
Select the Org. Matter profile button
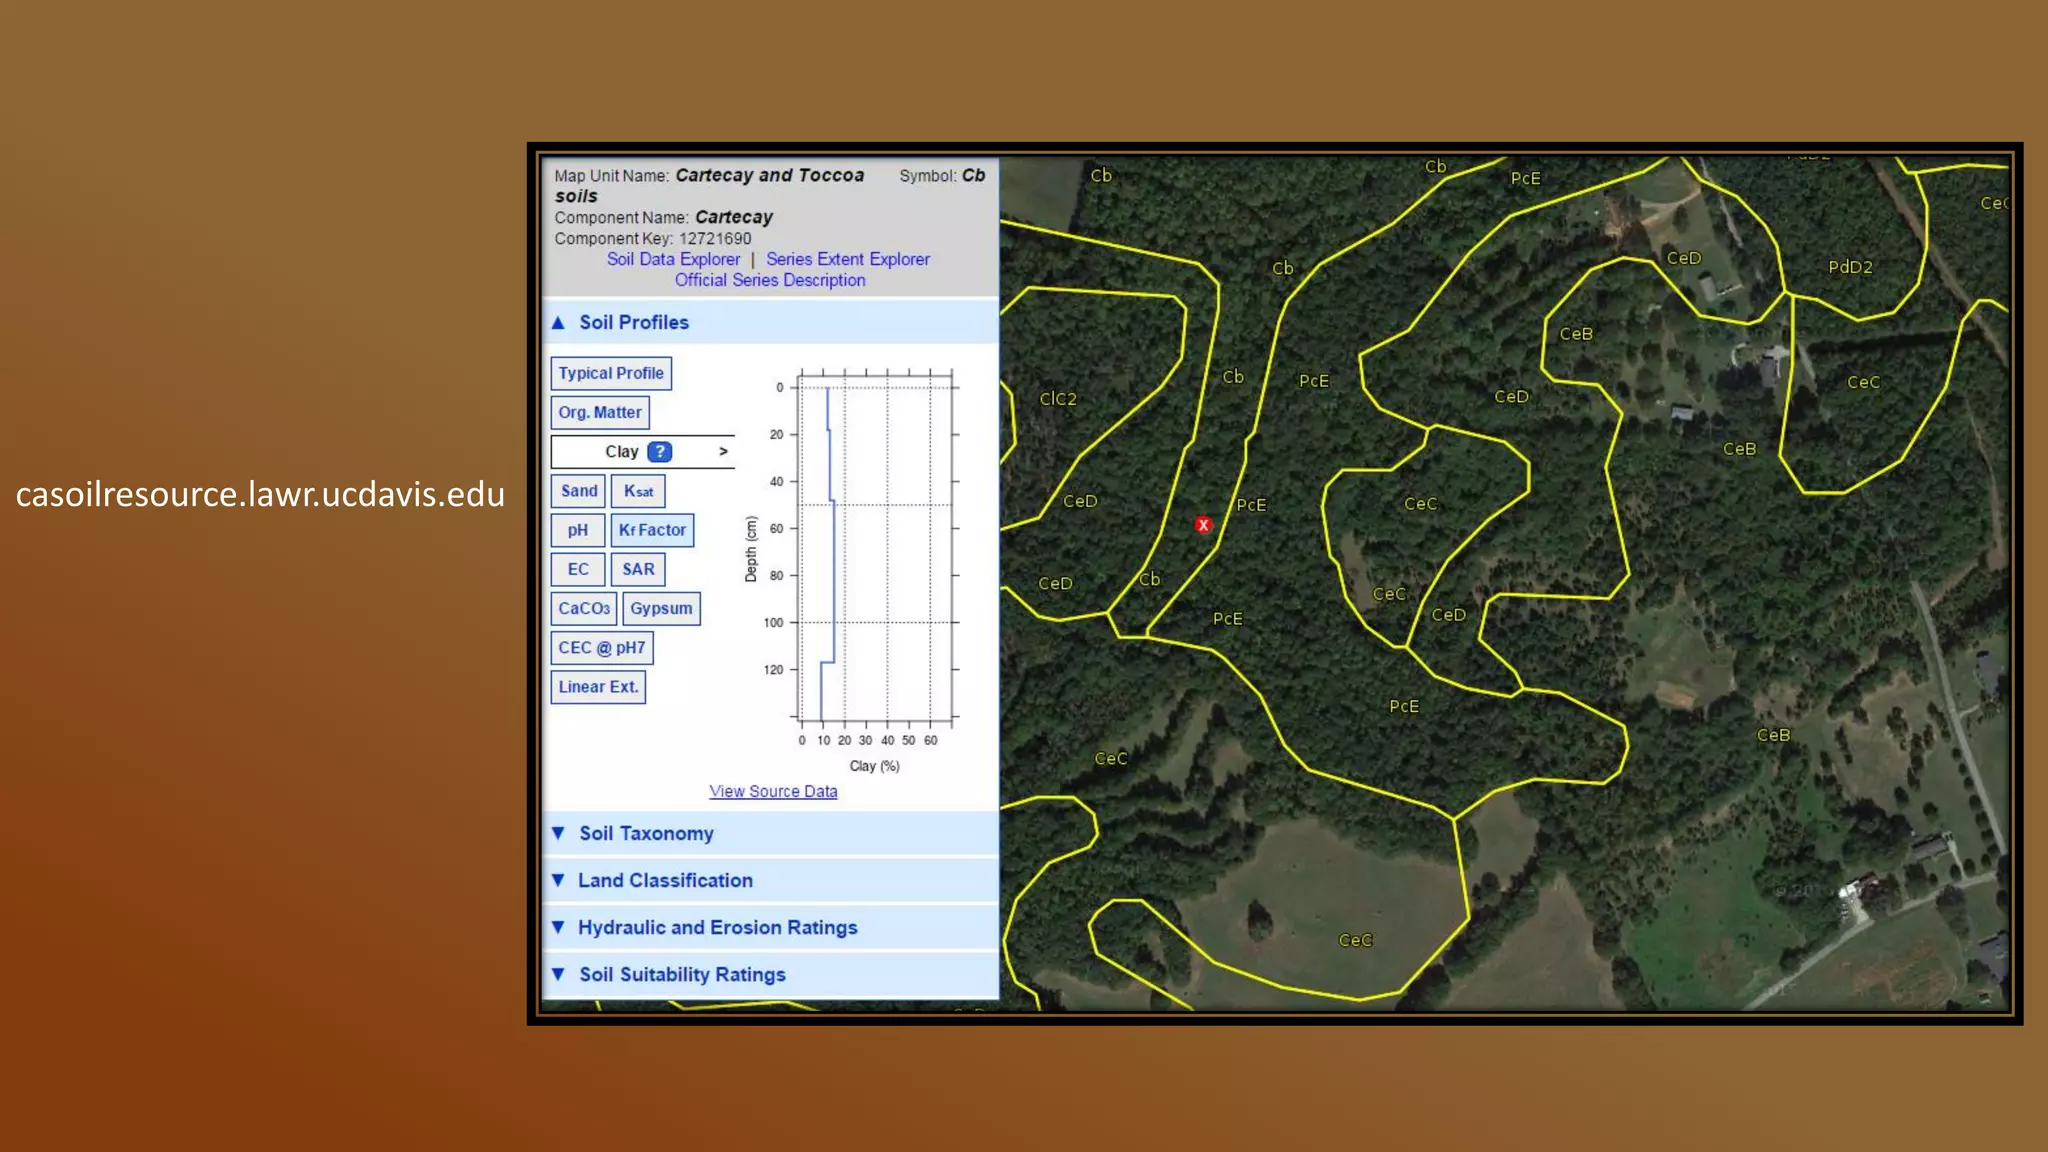[599, 412]
